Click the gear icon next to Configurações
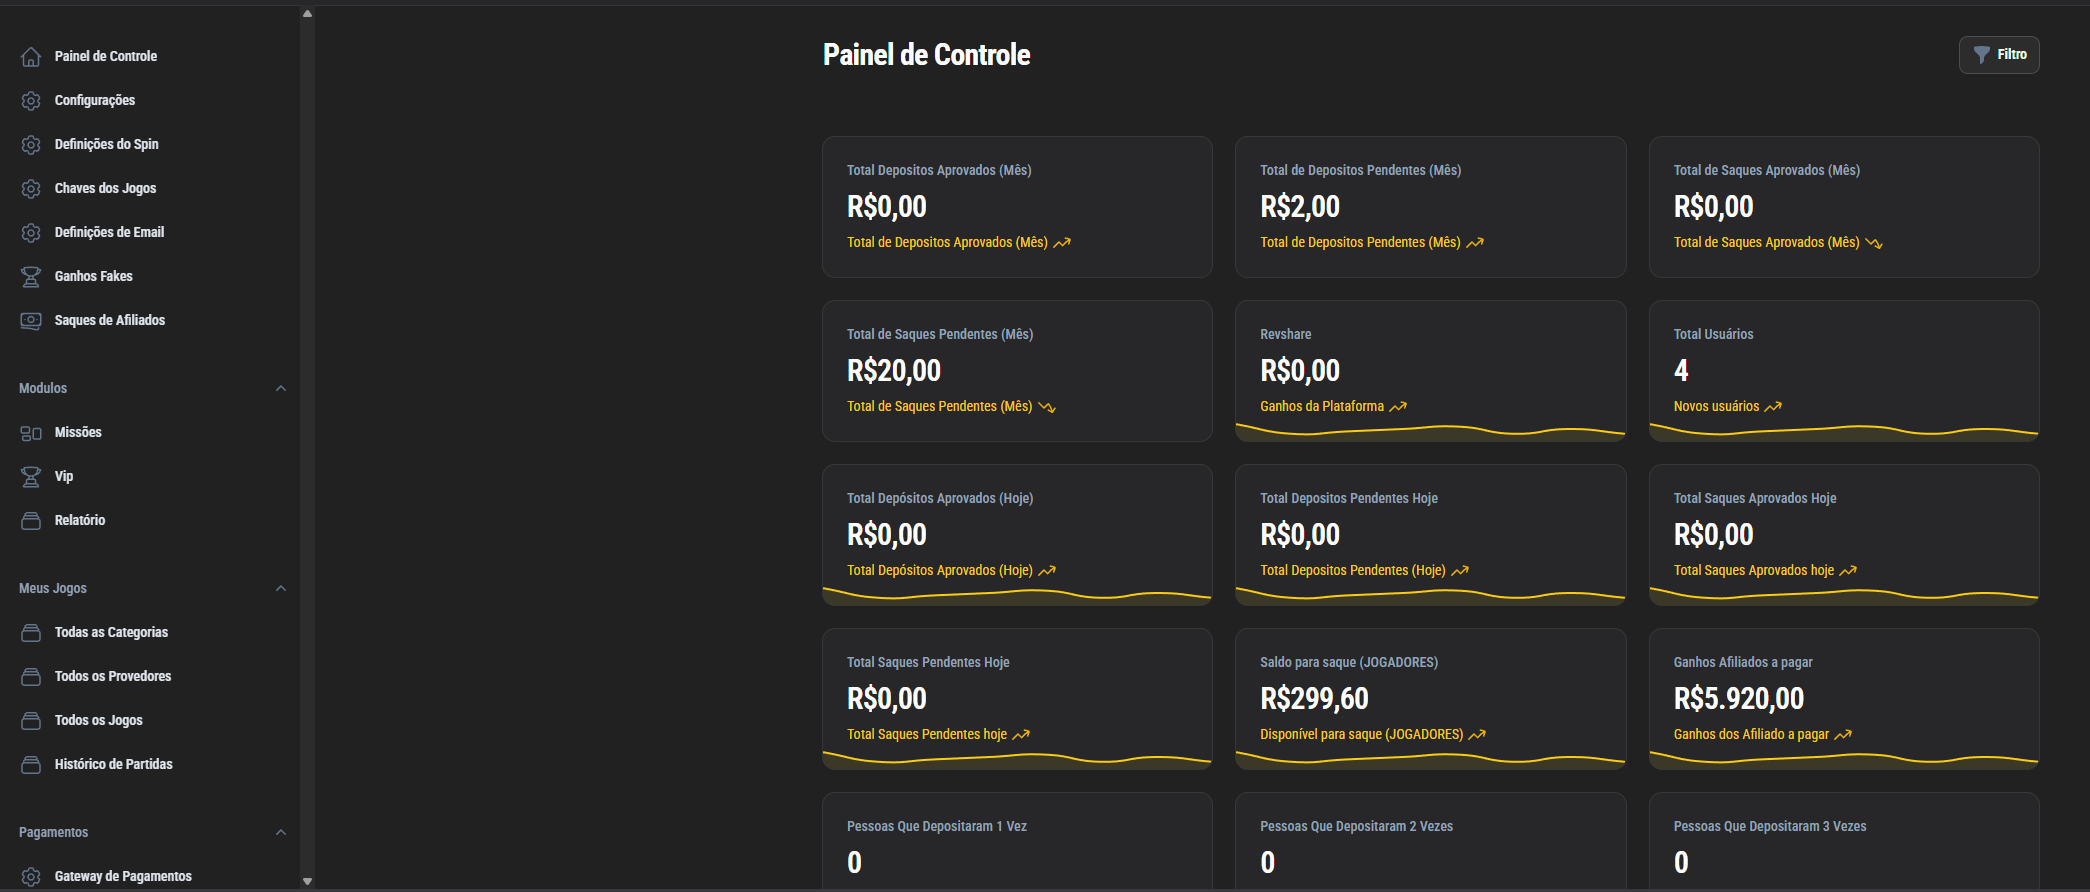 click(31, 101)
